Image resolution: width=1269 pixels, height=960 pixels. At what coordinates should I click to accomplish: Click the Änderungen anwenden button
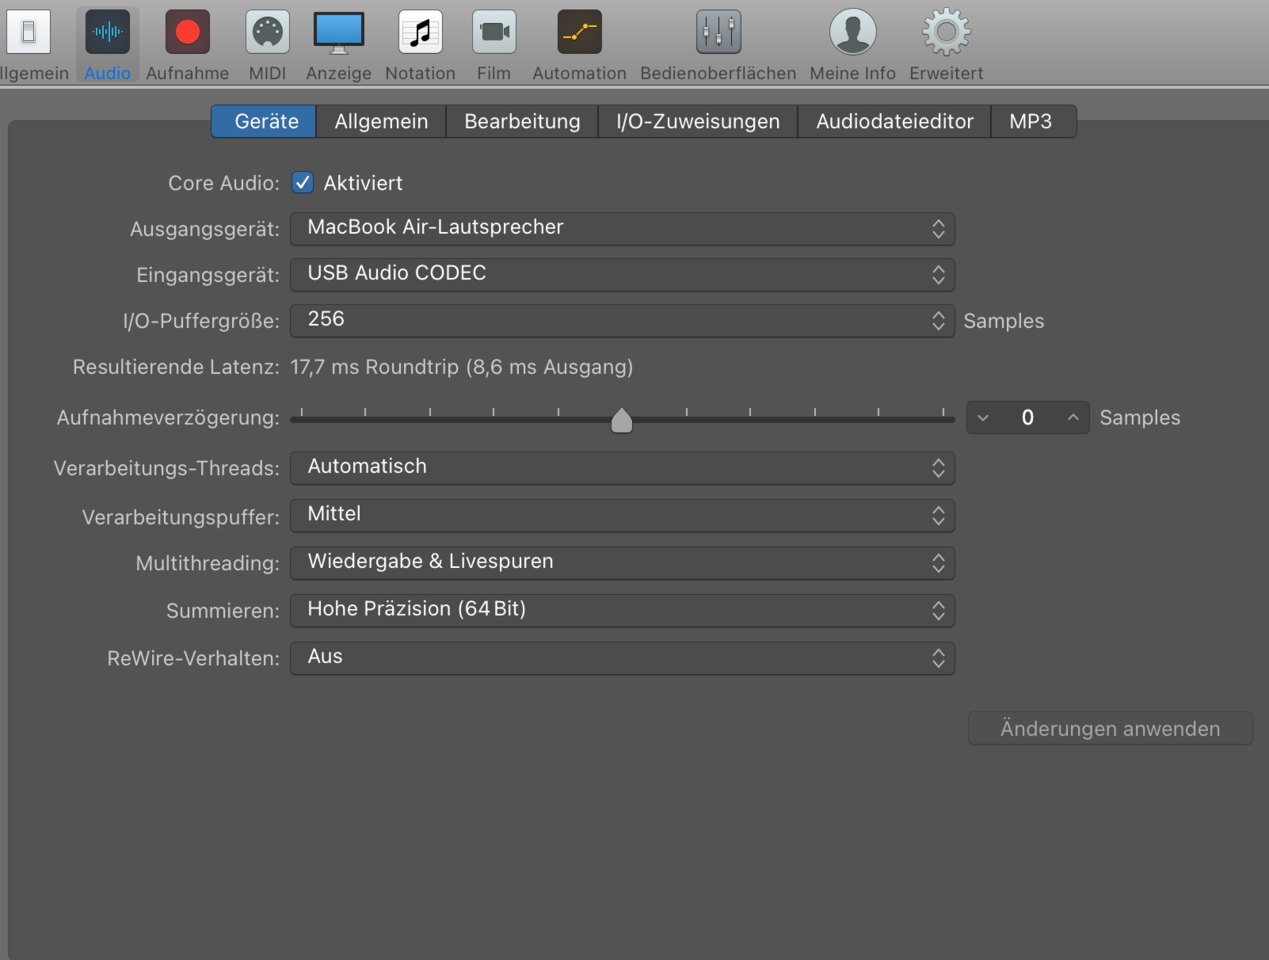1110,729
